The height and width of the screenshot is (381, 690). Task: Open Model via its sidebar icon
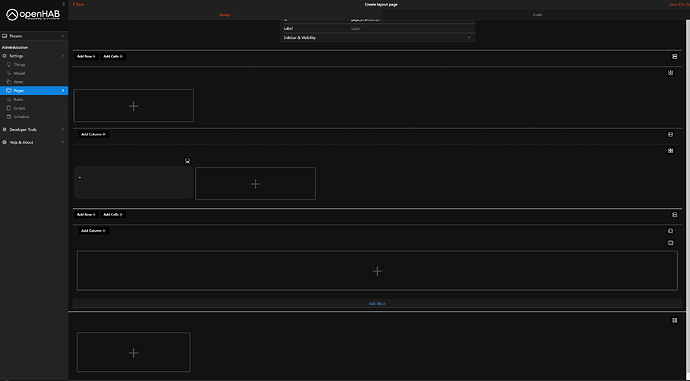(9, 73)
